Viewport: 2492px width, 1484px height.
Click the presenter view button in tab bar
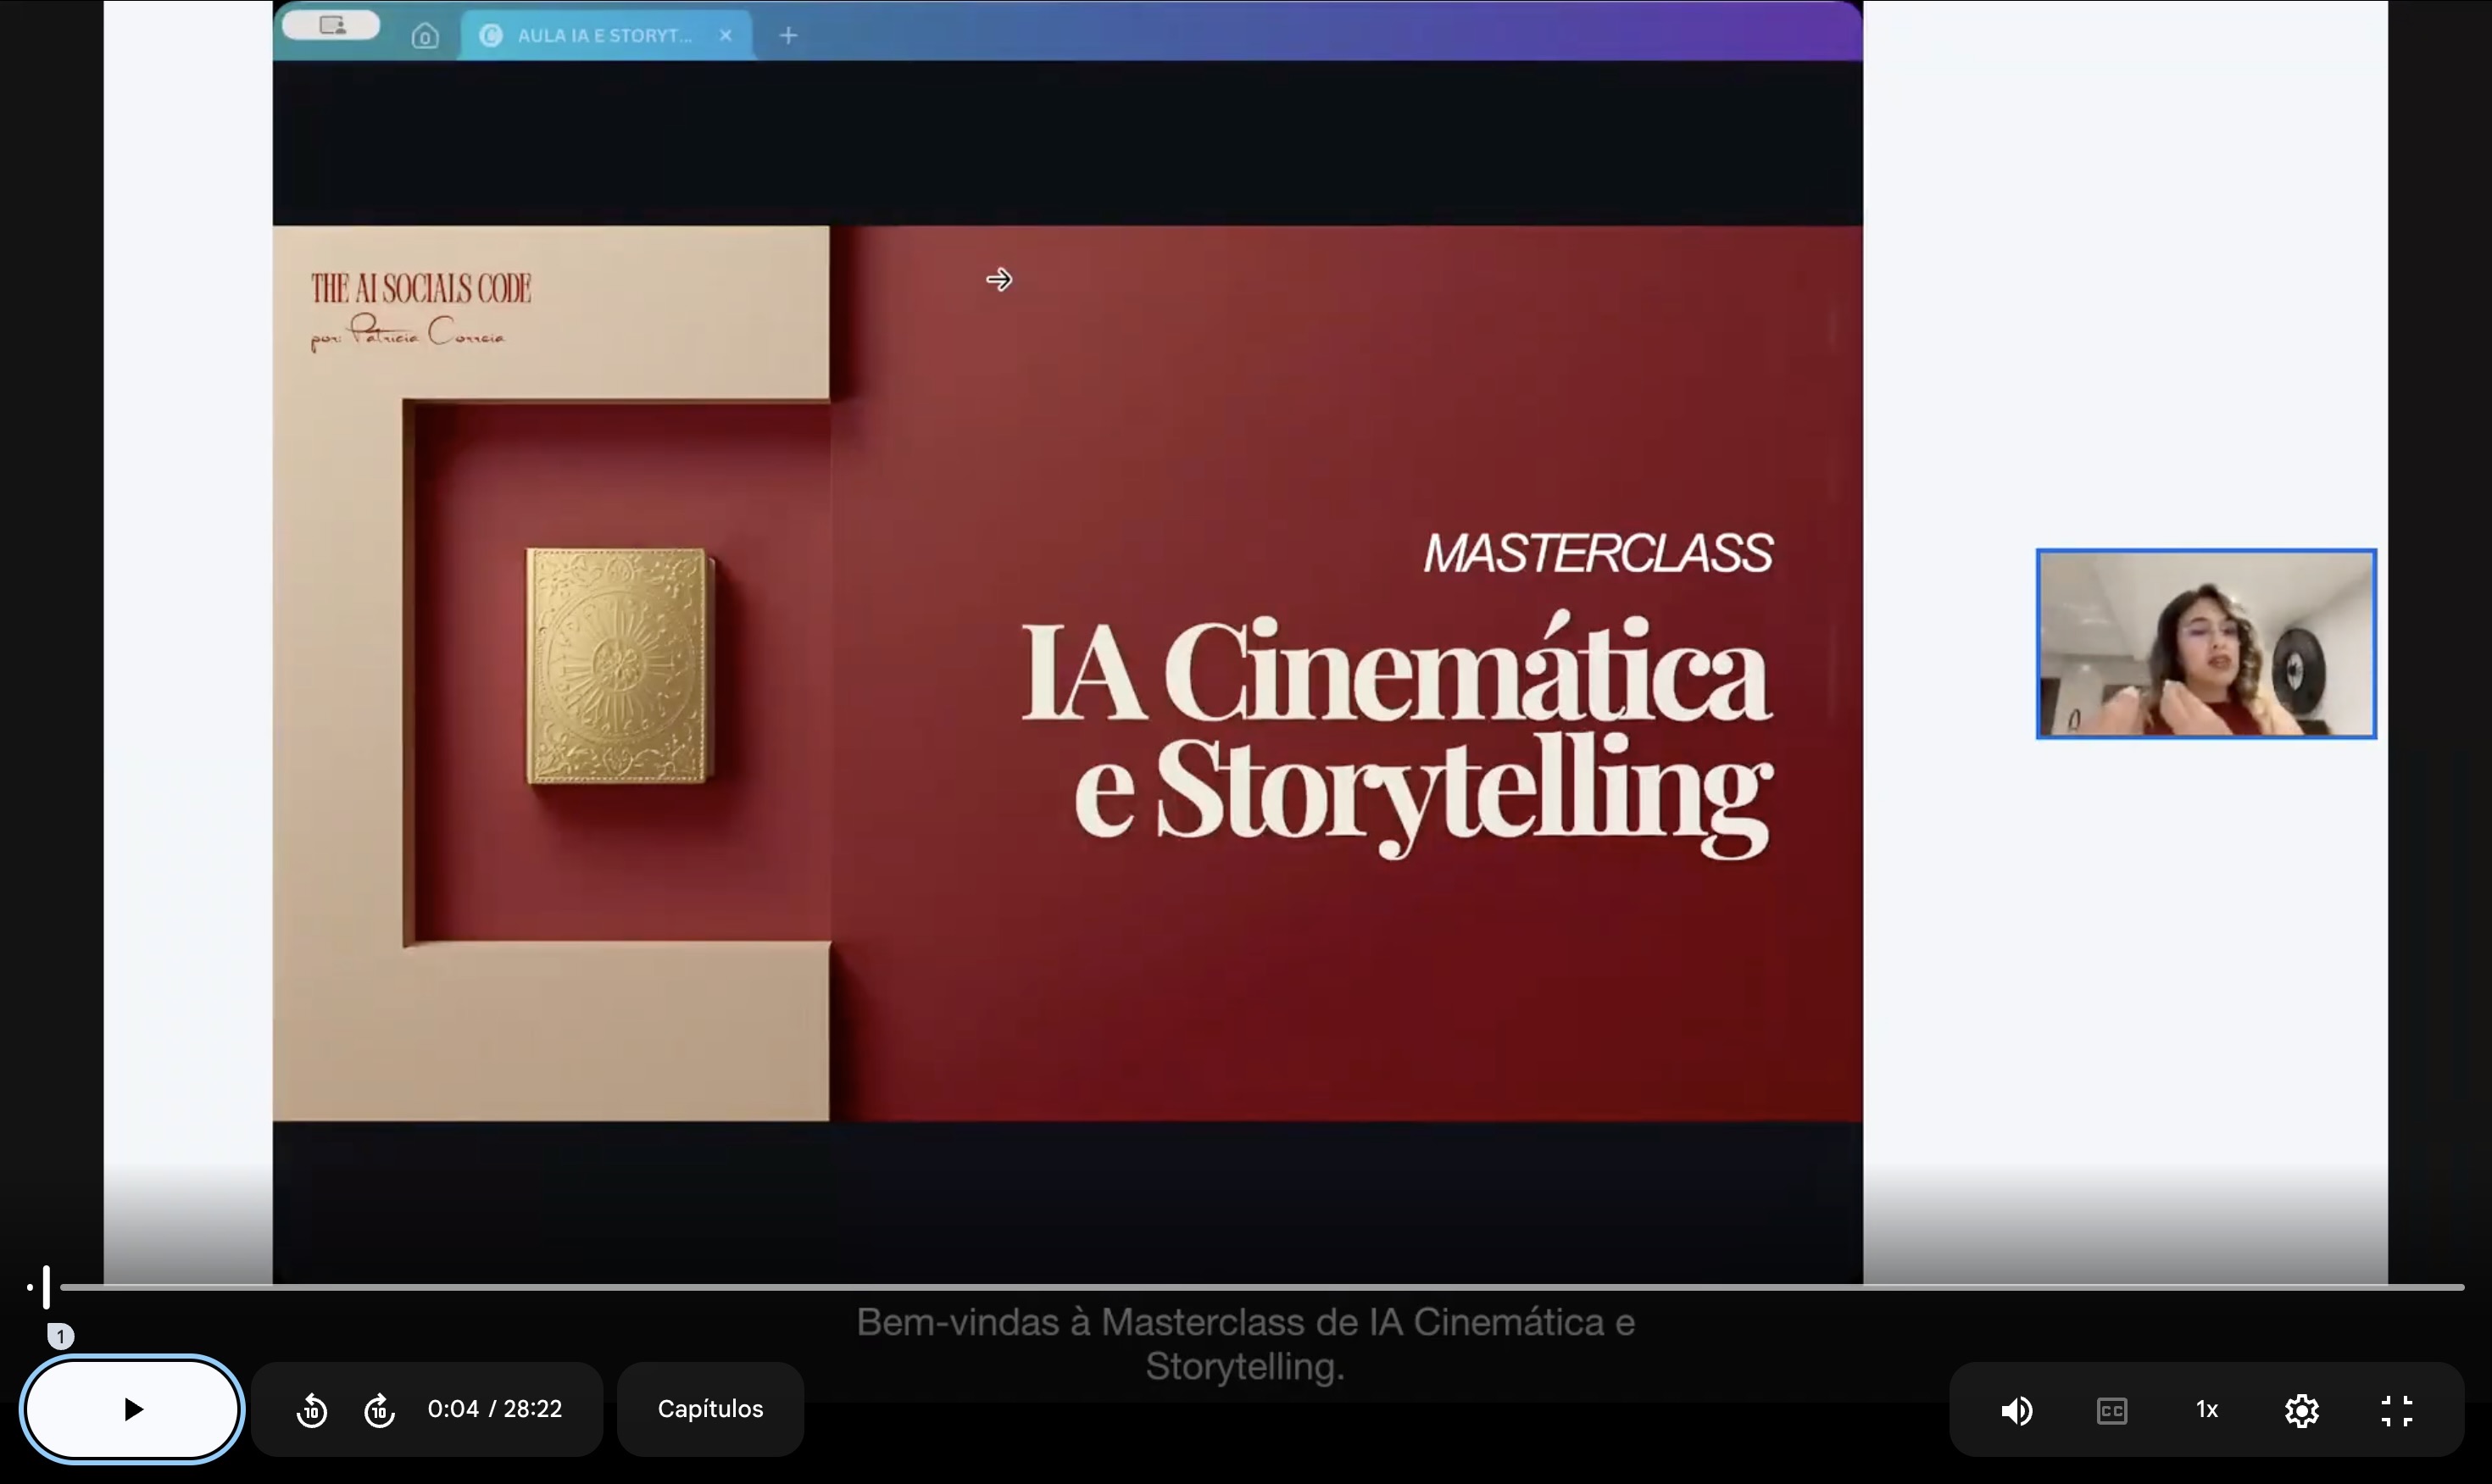tap(331, 25)
